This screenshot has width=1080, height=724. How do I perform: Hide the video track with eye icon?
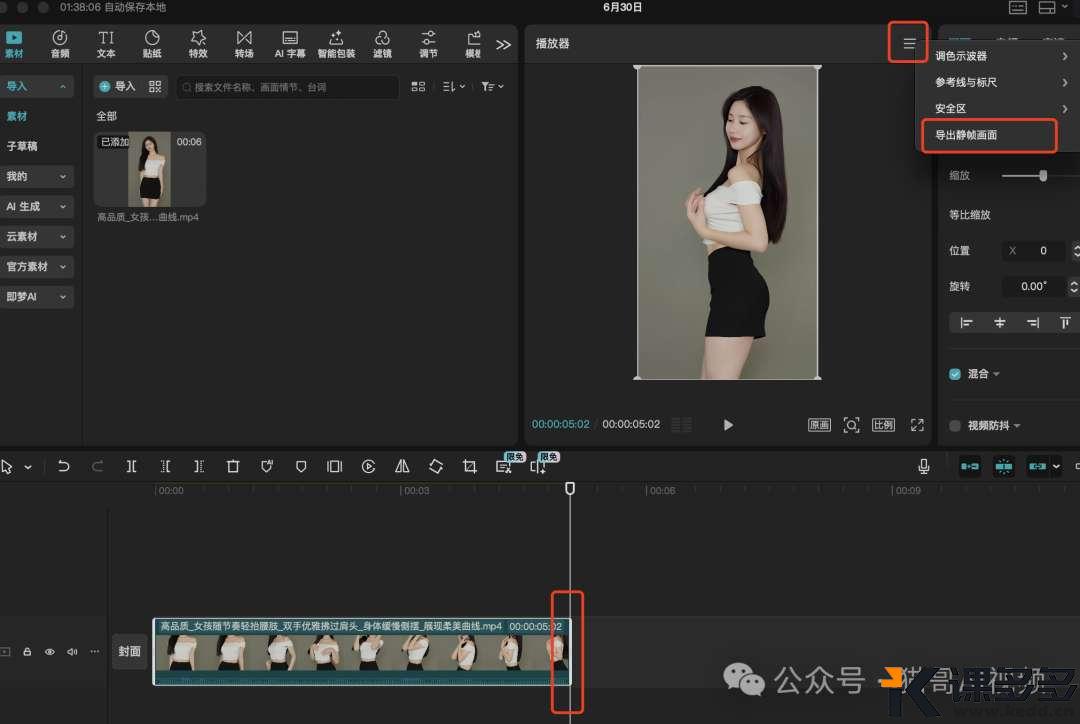(x=50, y=651)
